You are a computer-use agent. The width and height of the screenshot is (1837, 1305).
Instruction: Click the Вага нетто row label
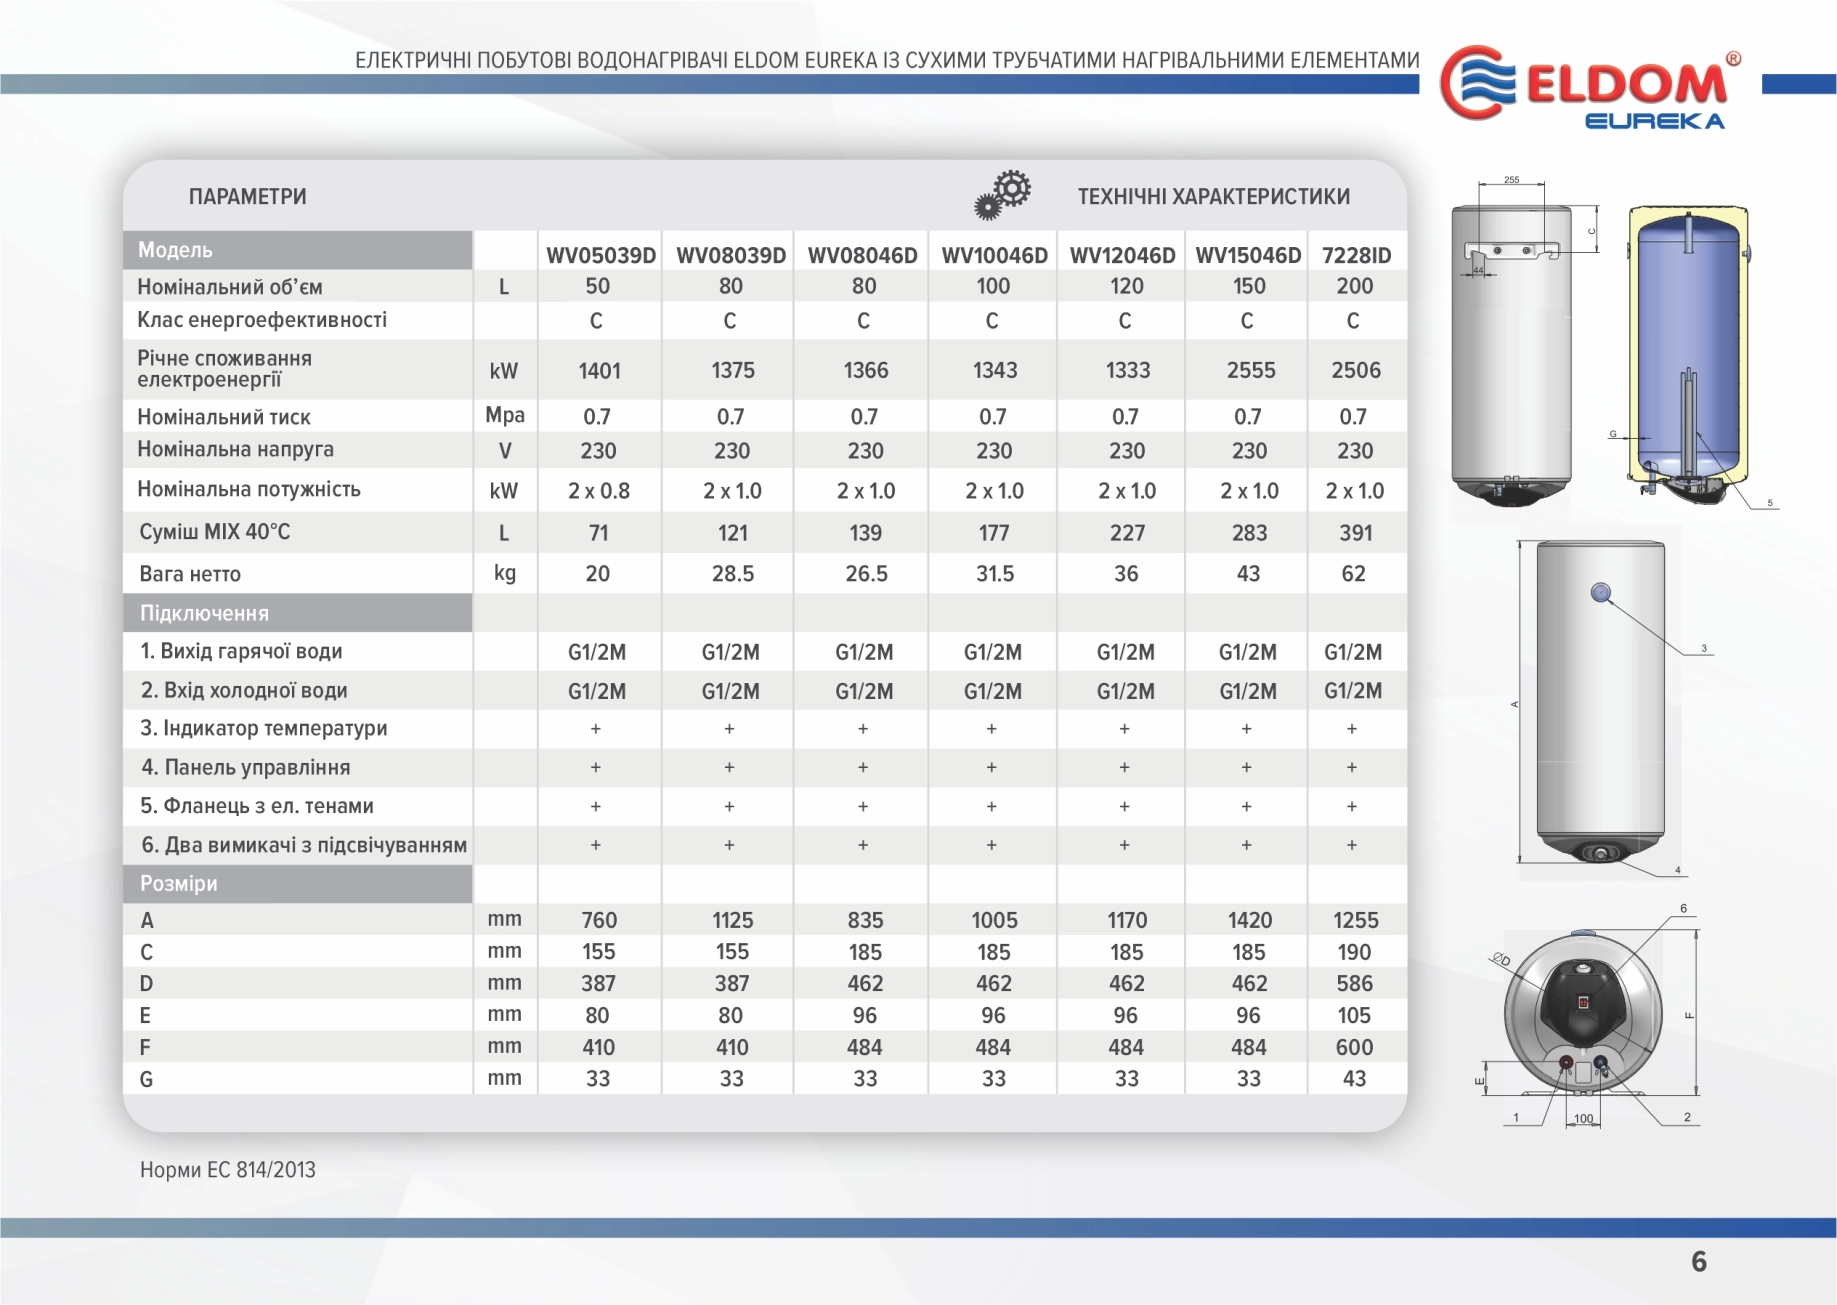pos(190,574)
